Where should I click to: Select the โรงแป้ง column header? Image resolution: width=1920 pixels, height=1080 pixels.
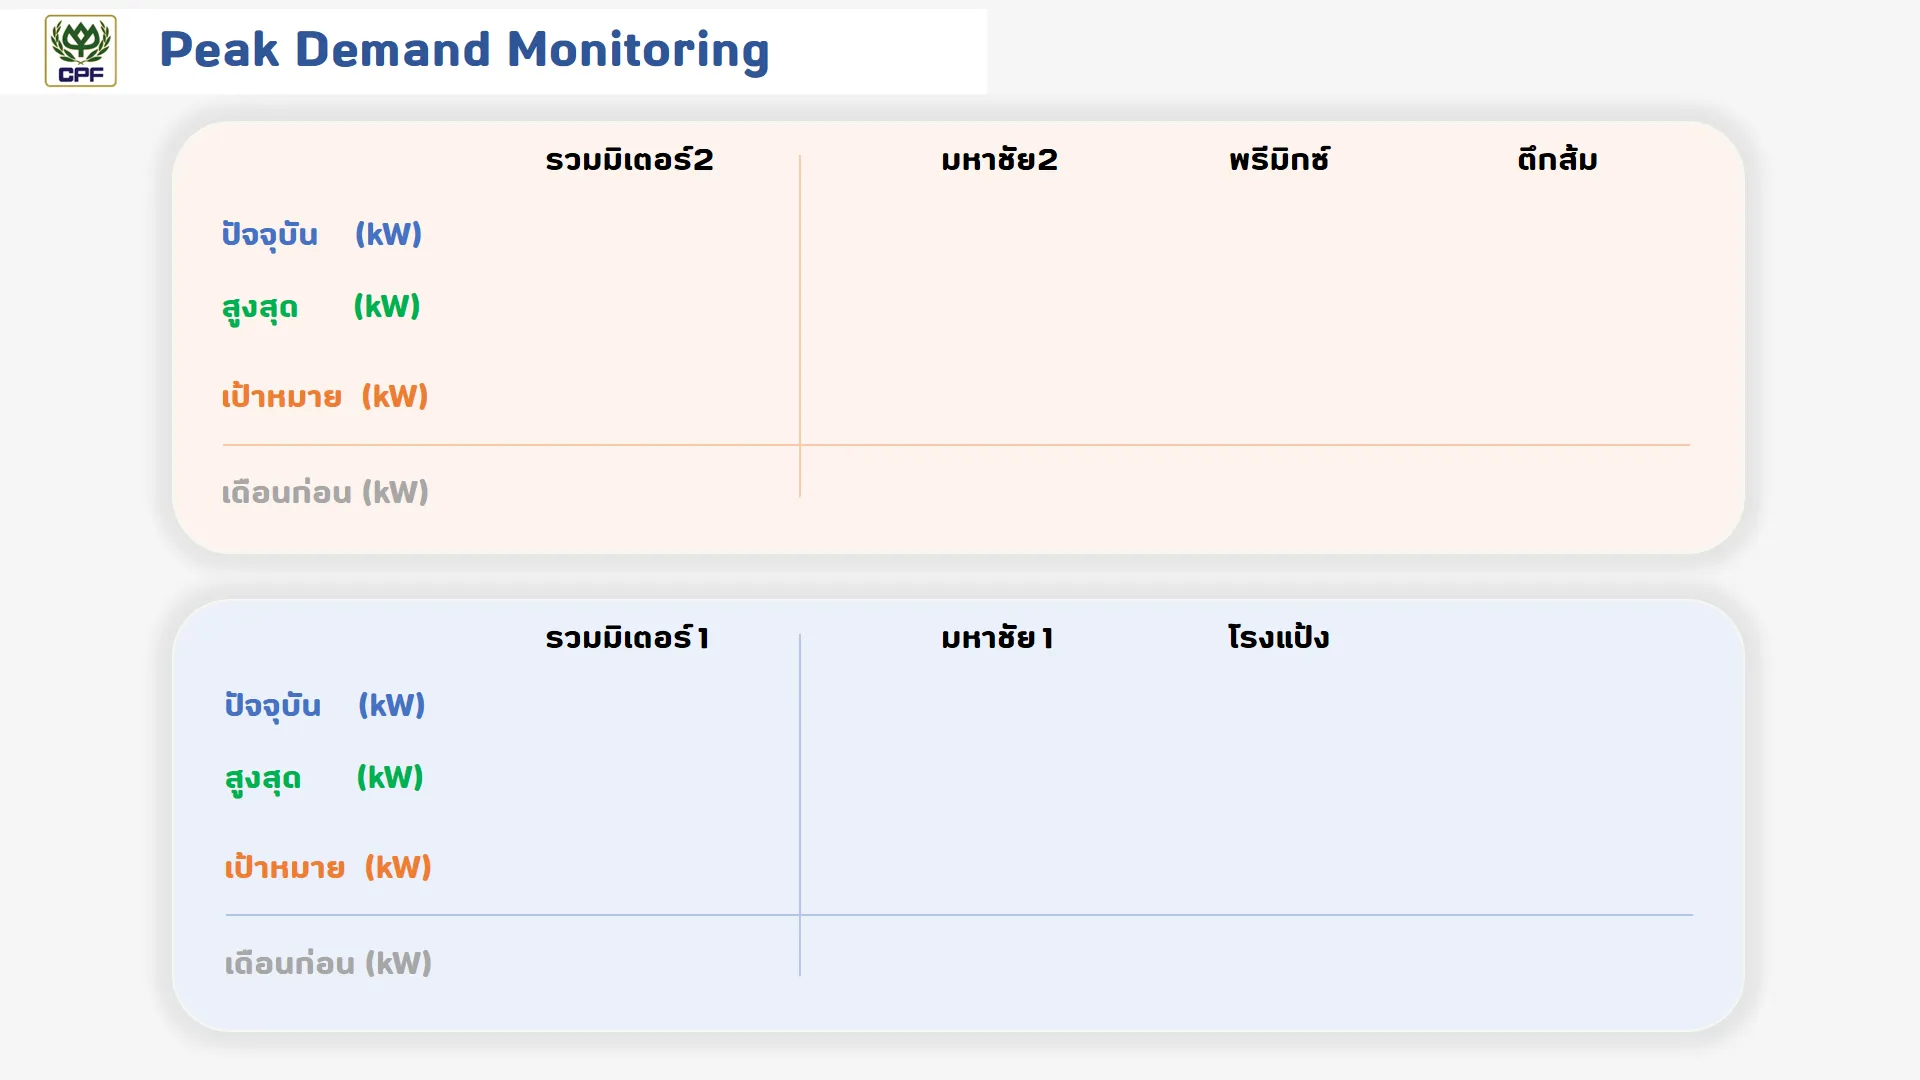[1278, 637]
